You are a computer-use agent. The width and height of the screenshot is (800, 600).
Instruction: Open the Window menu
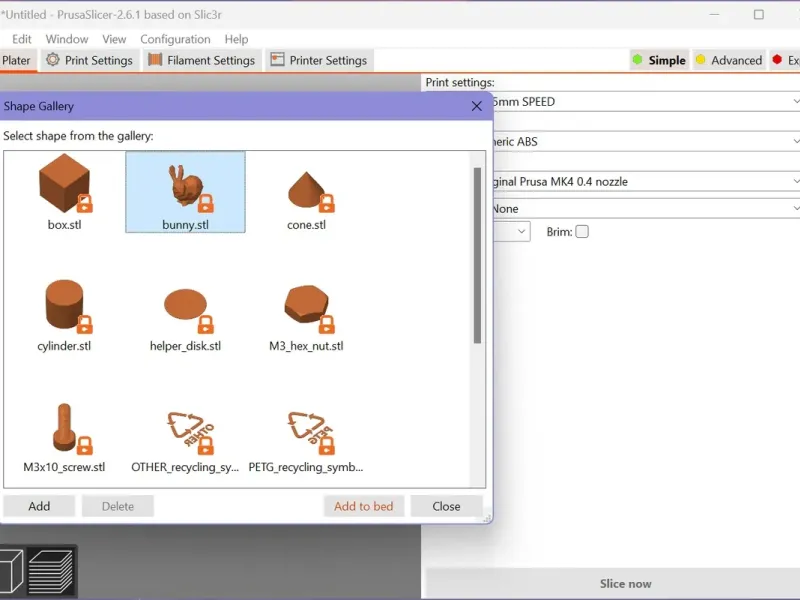click(x=67, y=39)
